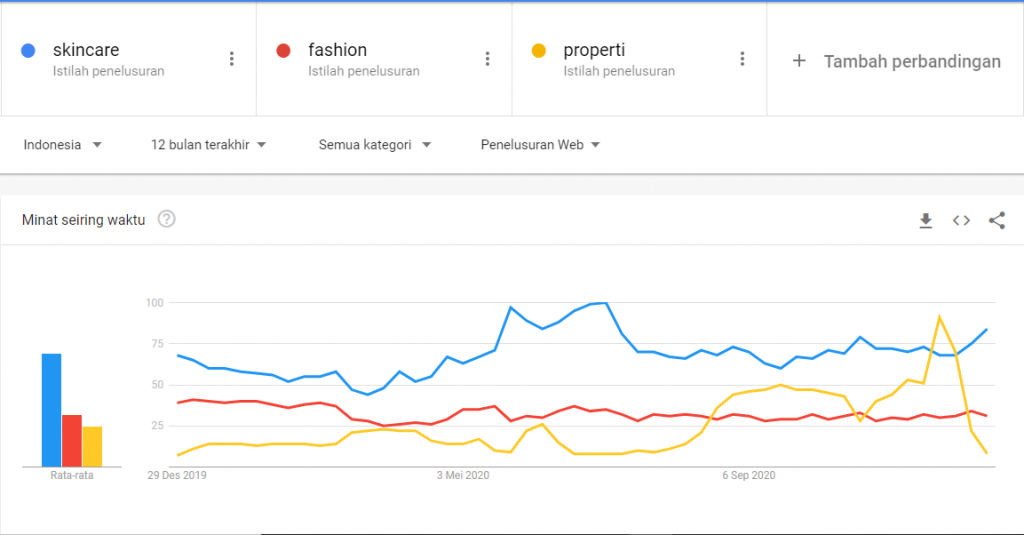Click the yellow properti peak on chart
Screen dimensions: 1024x535
(x=939, y=317)
